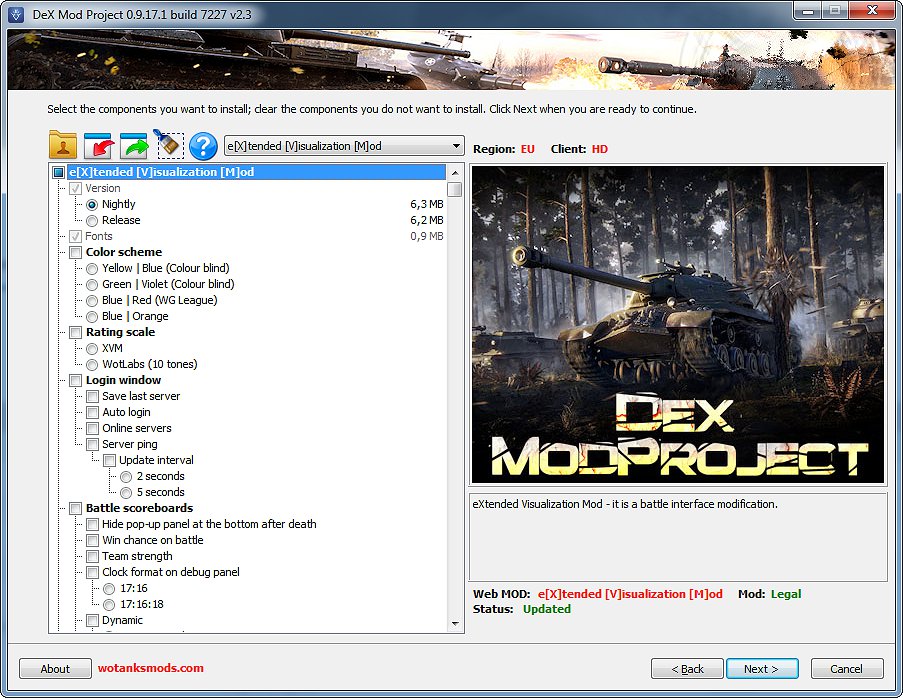
Task: Click the About button
Action: point(55,669)
